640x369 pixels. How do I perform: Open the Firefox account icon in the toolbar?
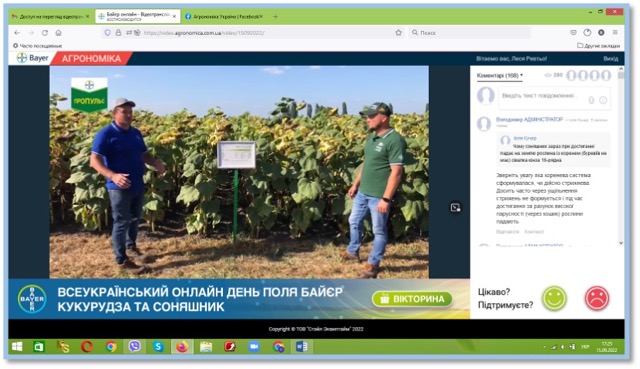[x=601, y=33]
